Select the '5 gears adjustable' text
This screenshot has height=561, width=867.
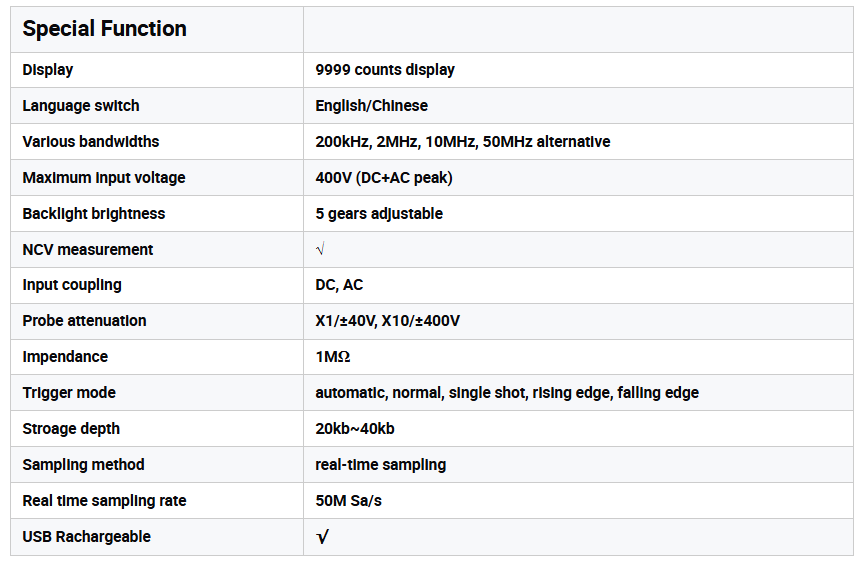[x=379, y=214]
